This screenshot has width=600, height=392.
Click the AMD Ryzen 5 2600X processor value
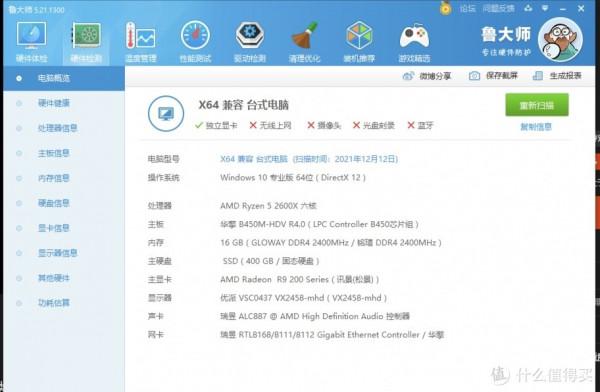[268, 206]
